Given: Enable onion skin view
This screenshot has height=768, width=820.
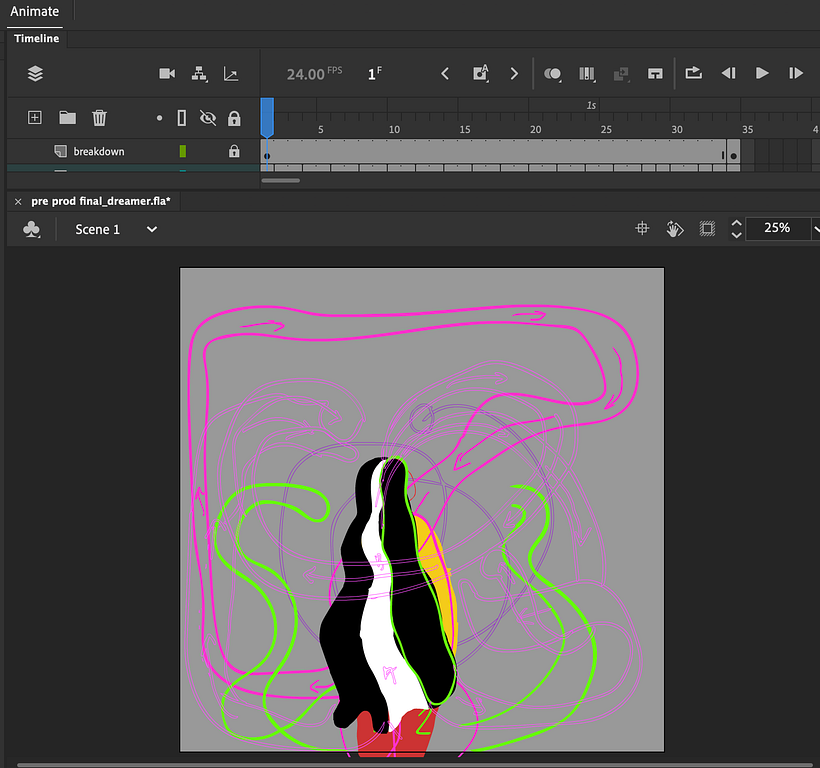Looking at the screenshot, I should pos(552,73).
